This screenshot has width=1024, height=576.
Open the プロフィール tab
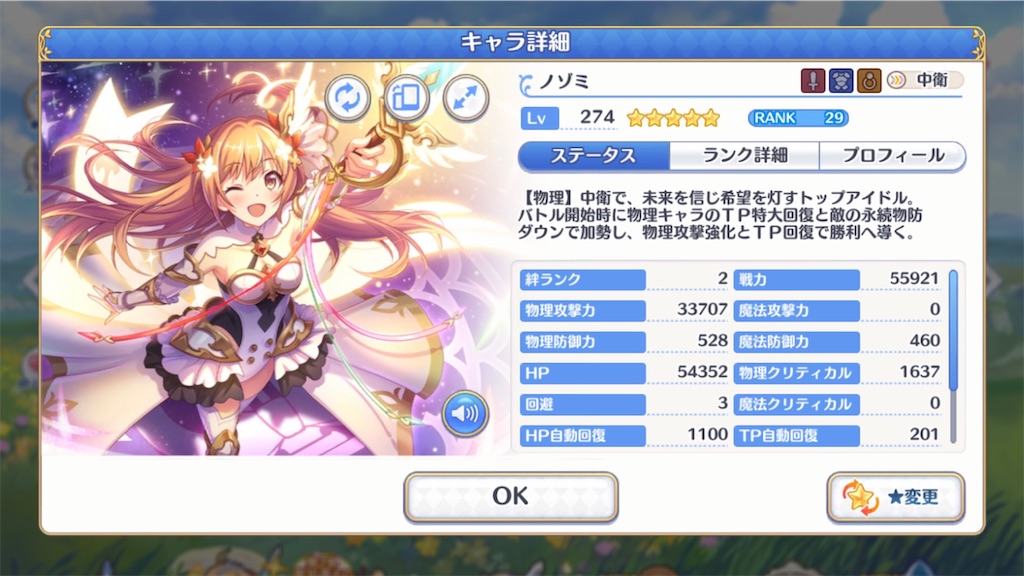(893, 156)
